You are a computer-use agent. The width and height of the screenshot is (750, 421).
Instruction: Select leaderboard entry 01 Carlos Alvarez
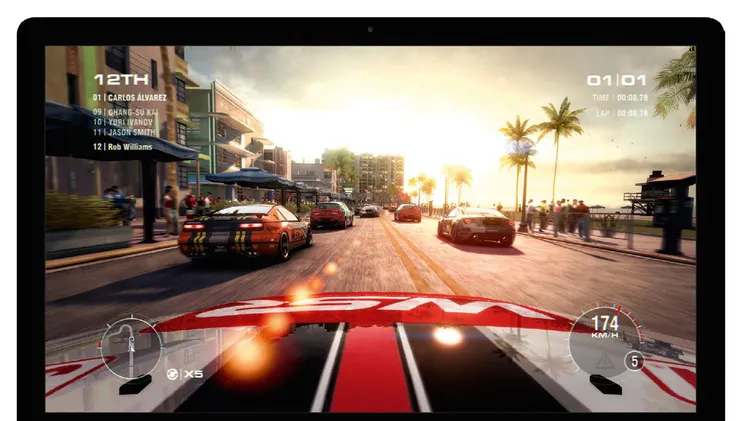click(130, 98)
